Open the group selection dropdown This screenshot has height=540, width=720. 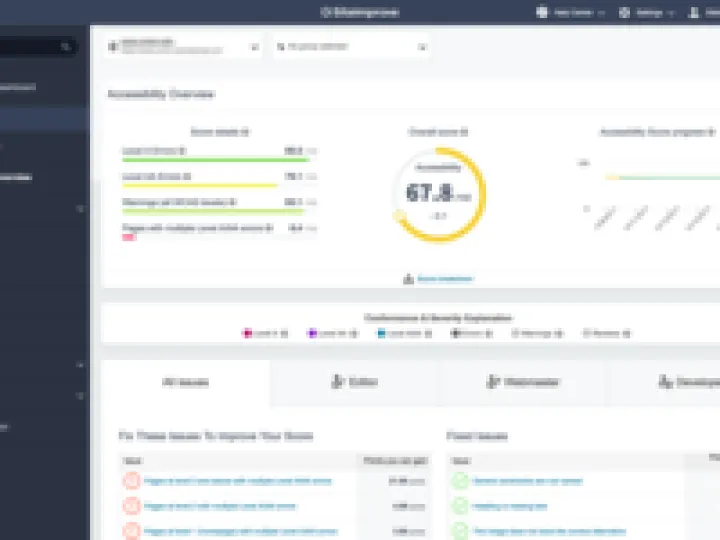[x=422, y=46]
